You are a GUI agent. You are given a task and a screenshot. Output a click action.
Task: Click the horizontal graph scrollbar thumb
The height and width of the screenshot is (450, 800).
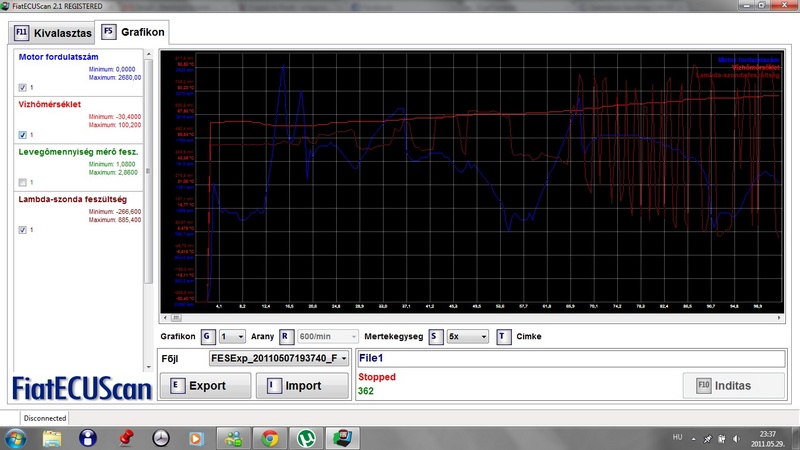coord(176,318)
